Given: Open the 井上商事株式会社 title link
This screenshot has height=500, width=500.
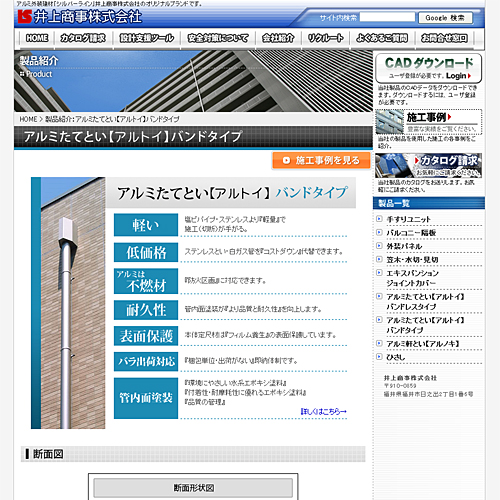Looking at the screenshot, I should pos(88,17).
